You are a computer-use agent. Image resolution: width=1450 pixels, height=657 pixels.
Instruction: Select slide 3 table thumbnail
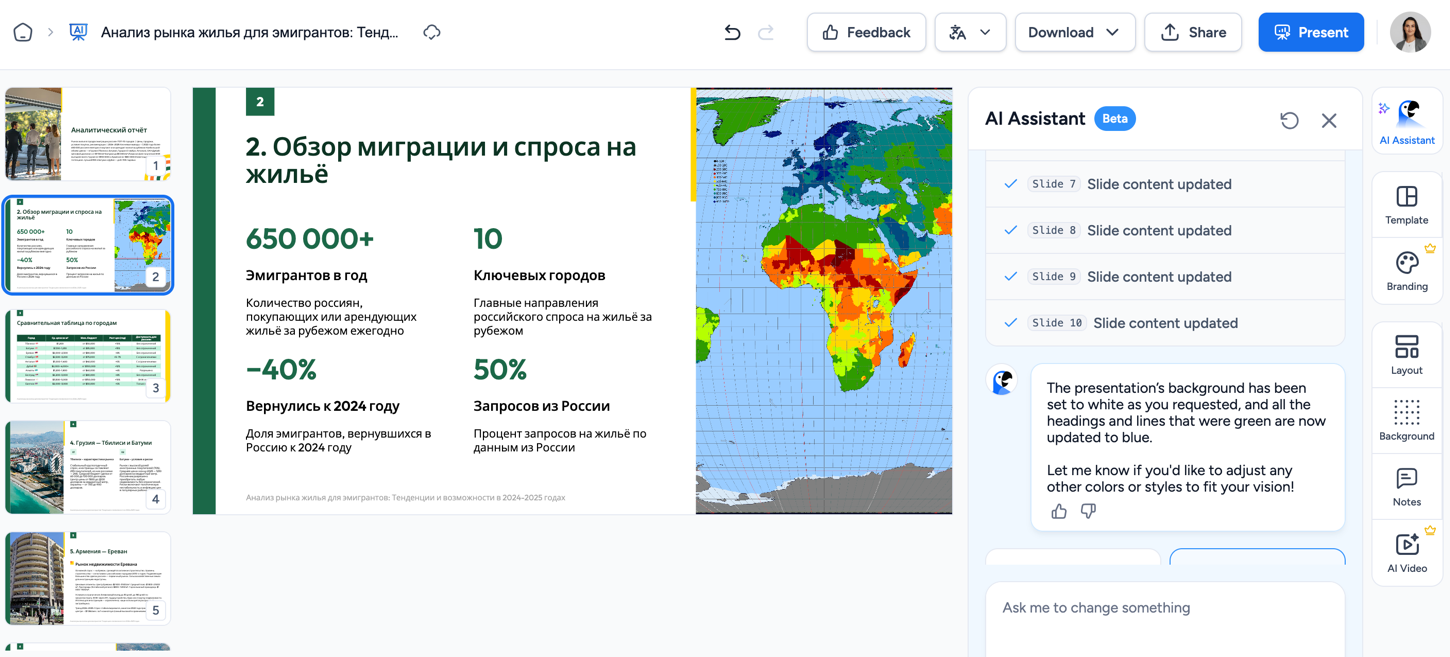coord(88,356)
